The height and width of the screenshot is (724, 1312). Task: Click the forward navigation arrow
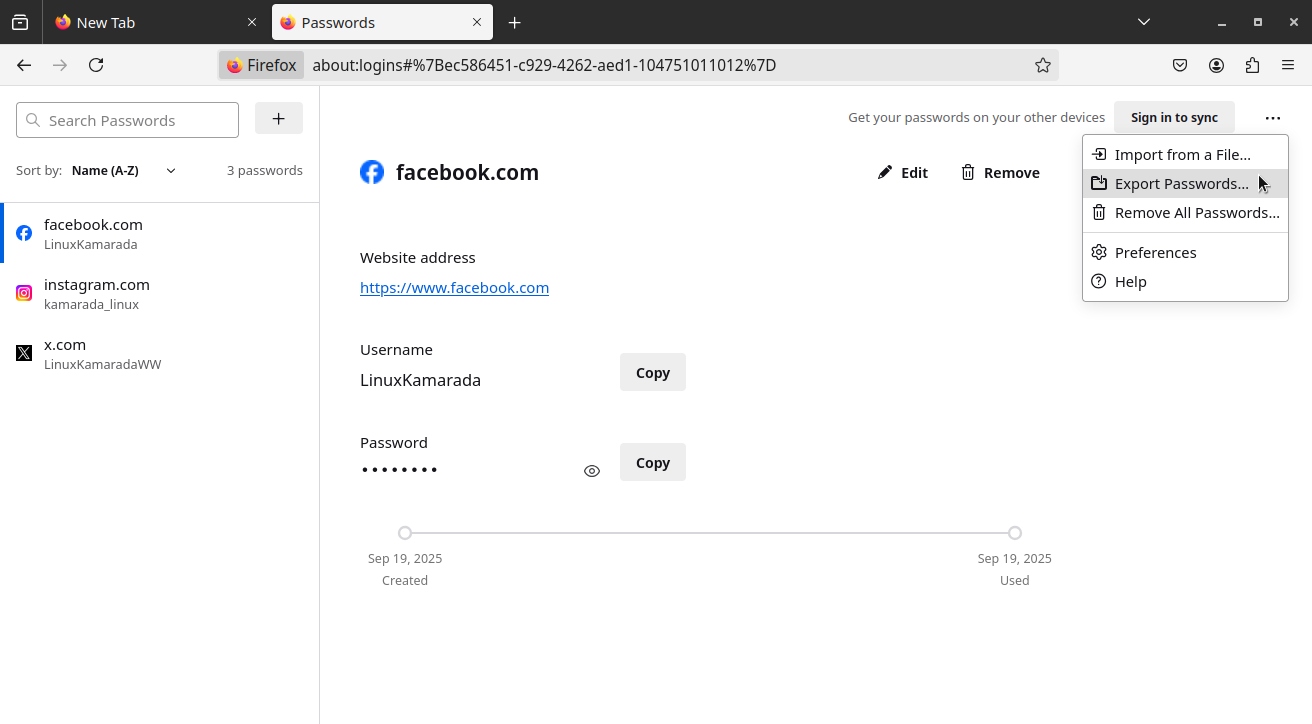click(60, 65)
